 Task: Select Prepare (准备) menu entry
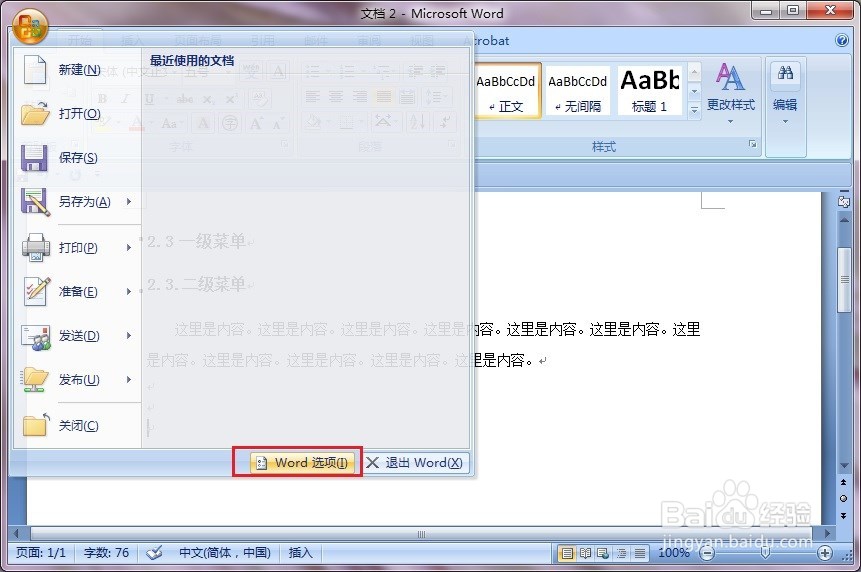77,291
